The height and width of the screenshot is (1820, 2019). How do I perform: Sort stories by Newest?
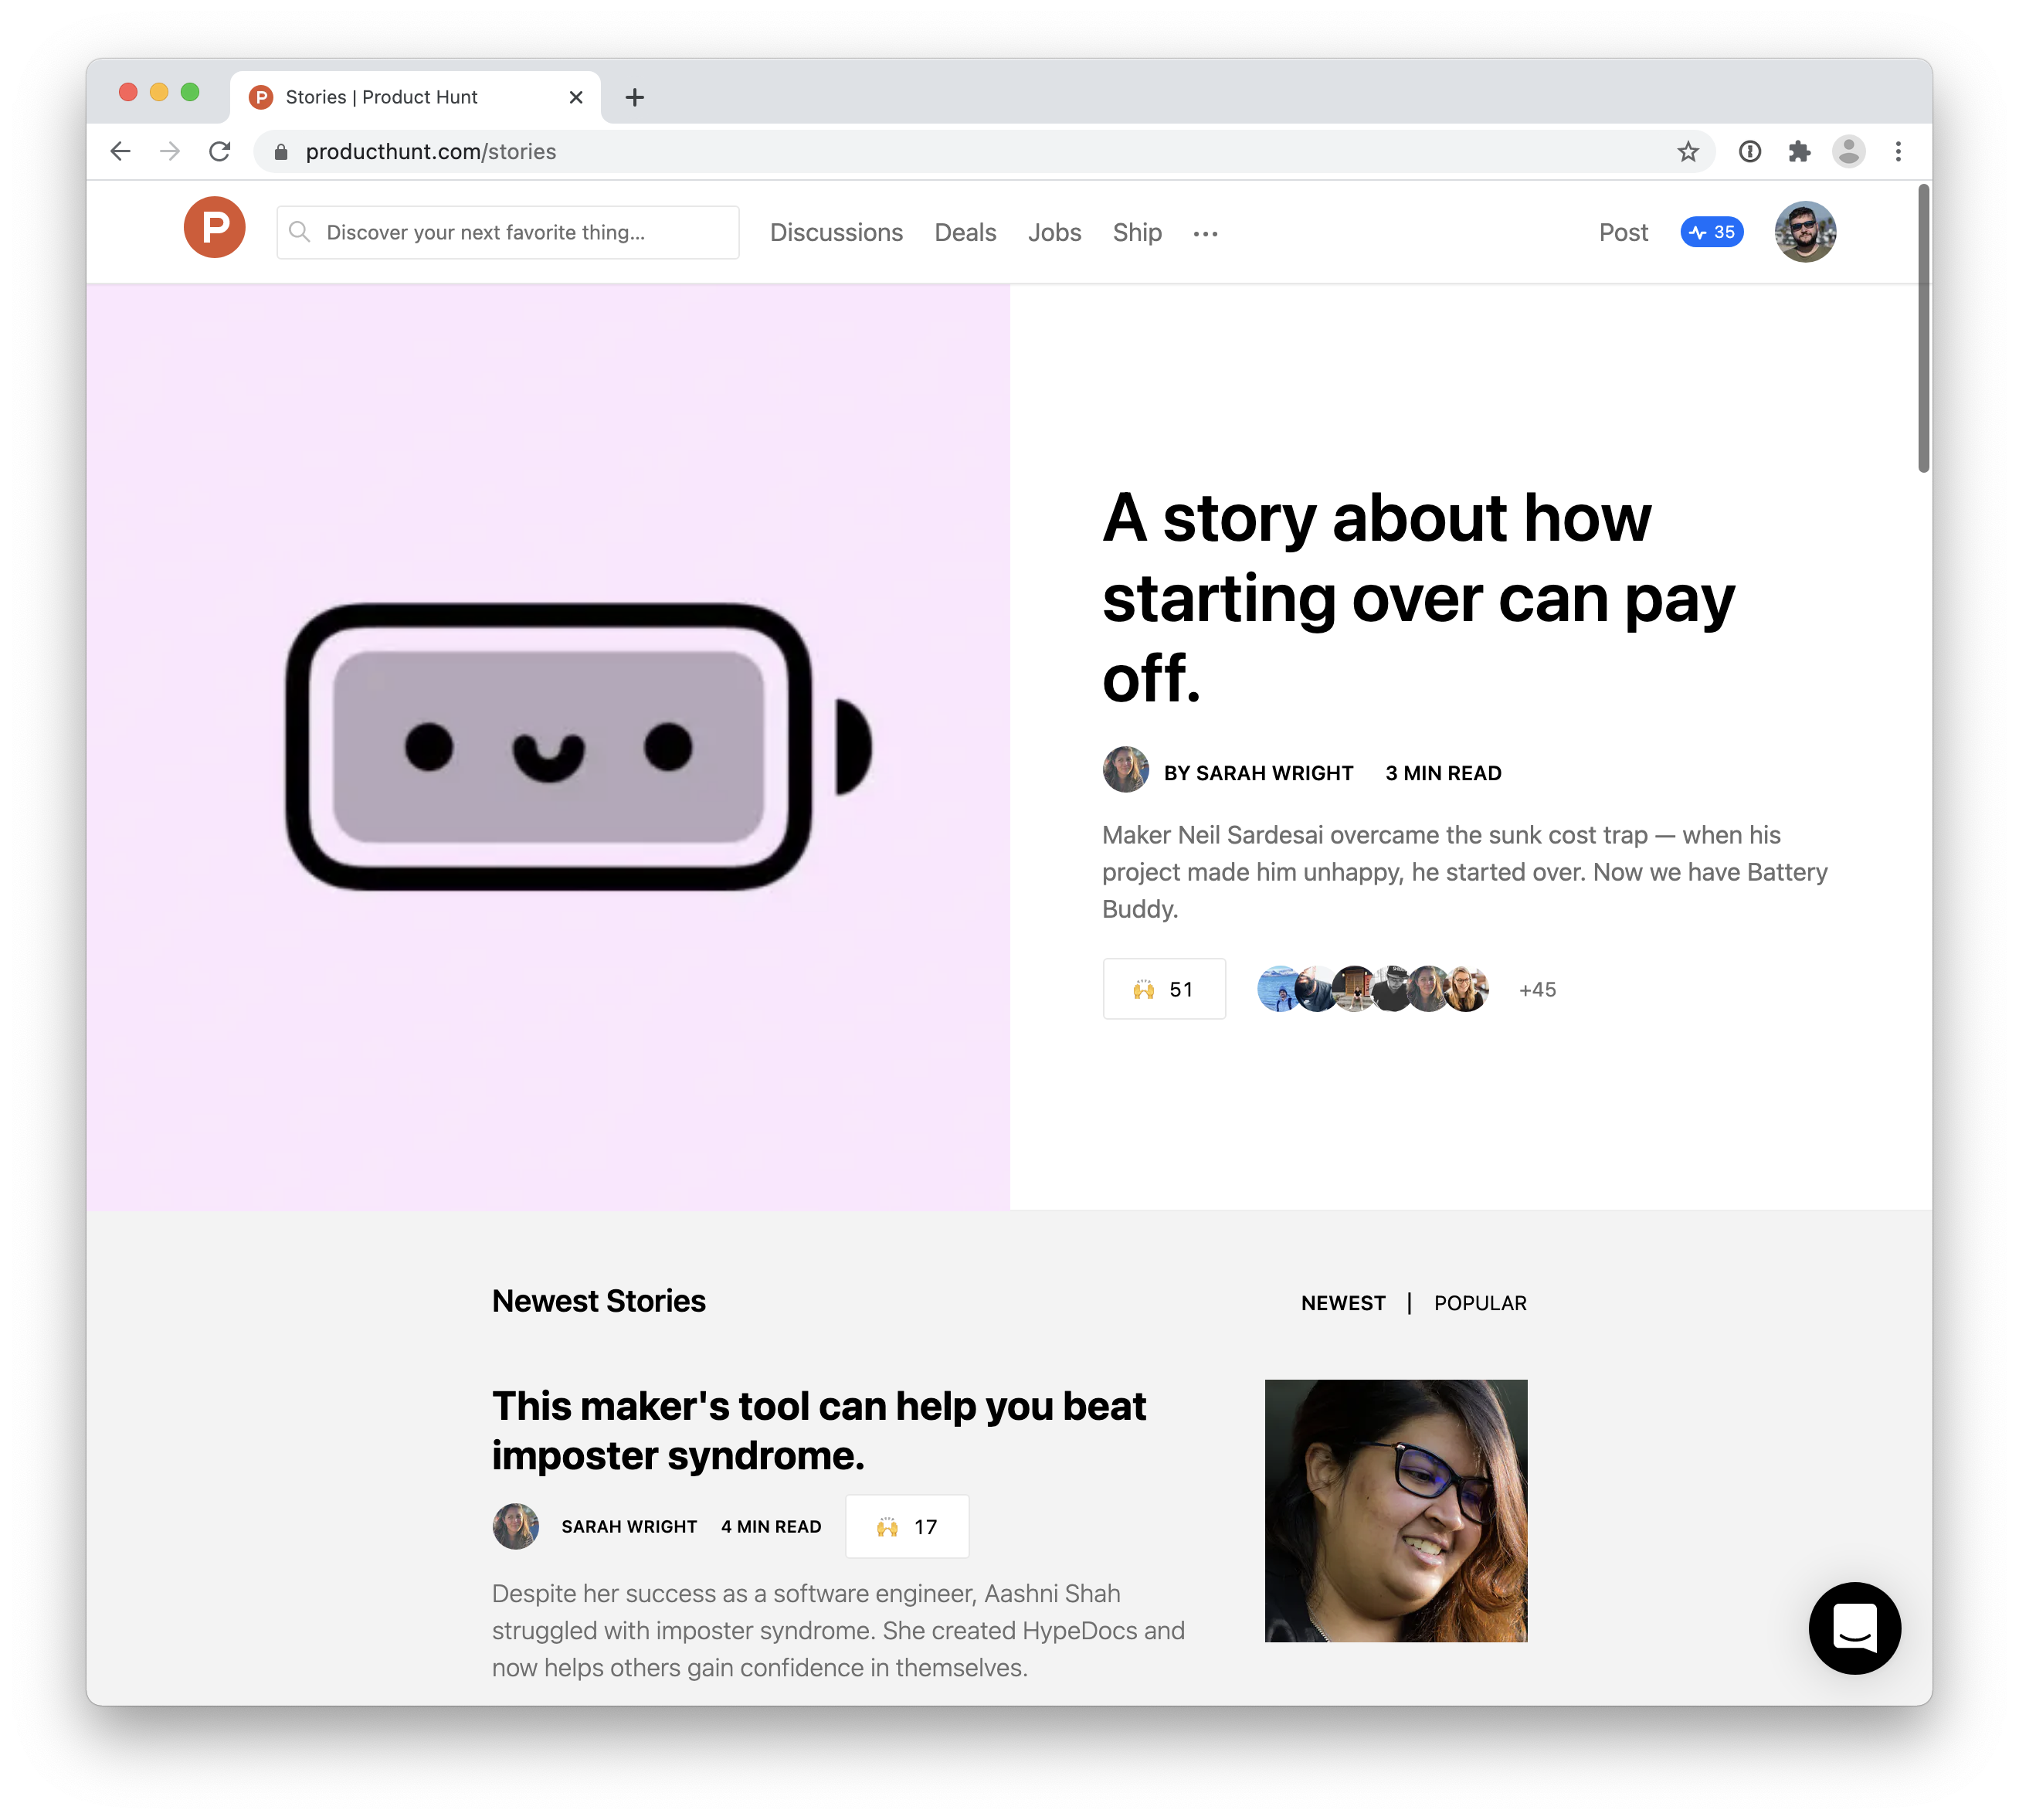click(1343, 1302)
